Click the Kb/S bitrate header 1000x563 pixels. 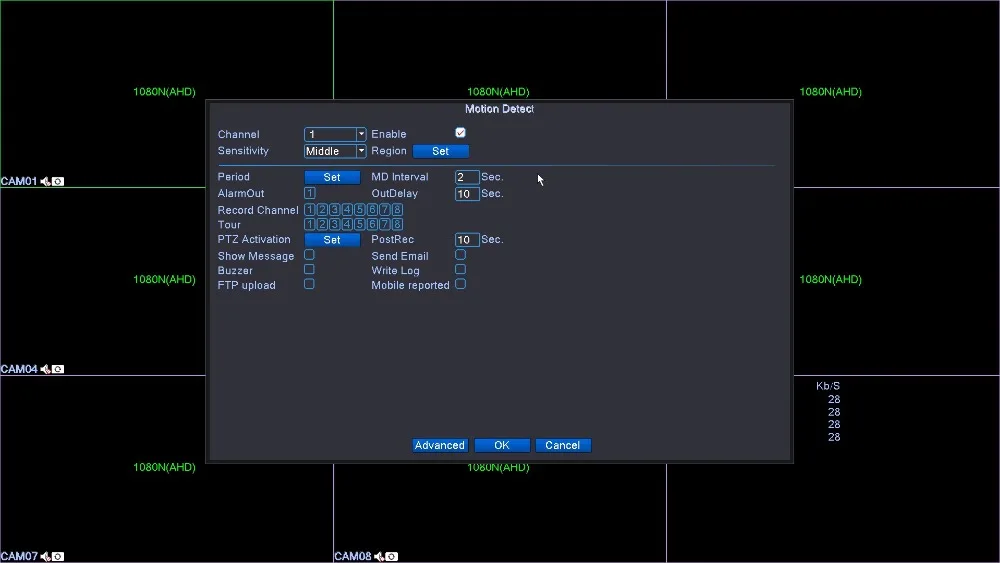click(828, 386)
